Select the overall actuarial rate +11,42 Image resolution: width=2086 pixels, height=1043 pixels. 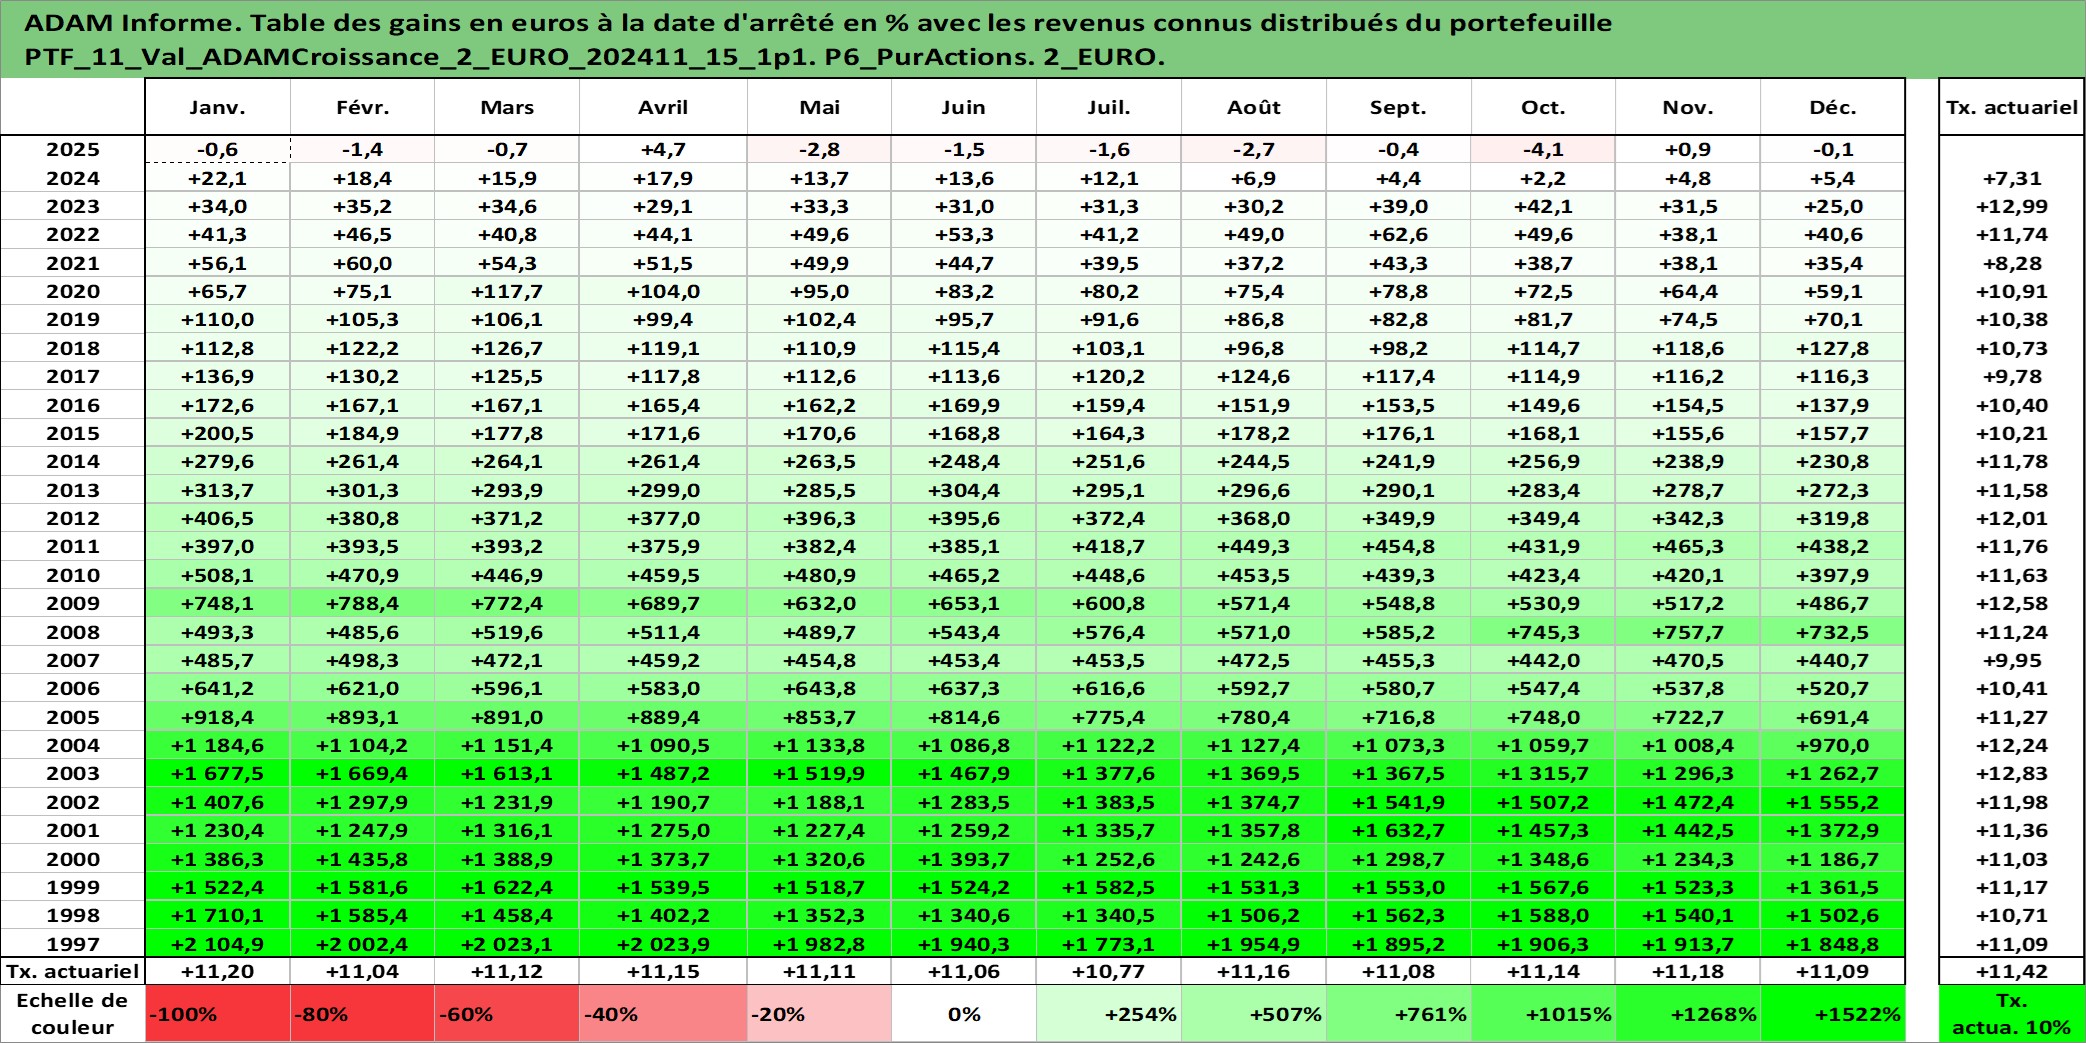(2012, 971)
